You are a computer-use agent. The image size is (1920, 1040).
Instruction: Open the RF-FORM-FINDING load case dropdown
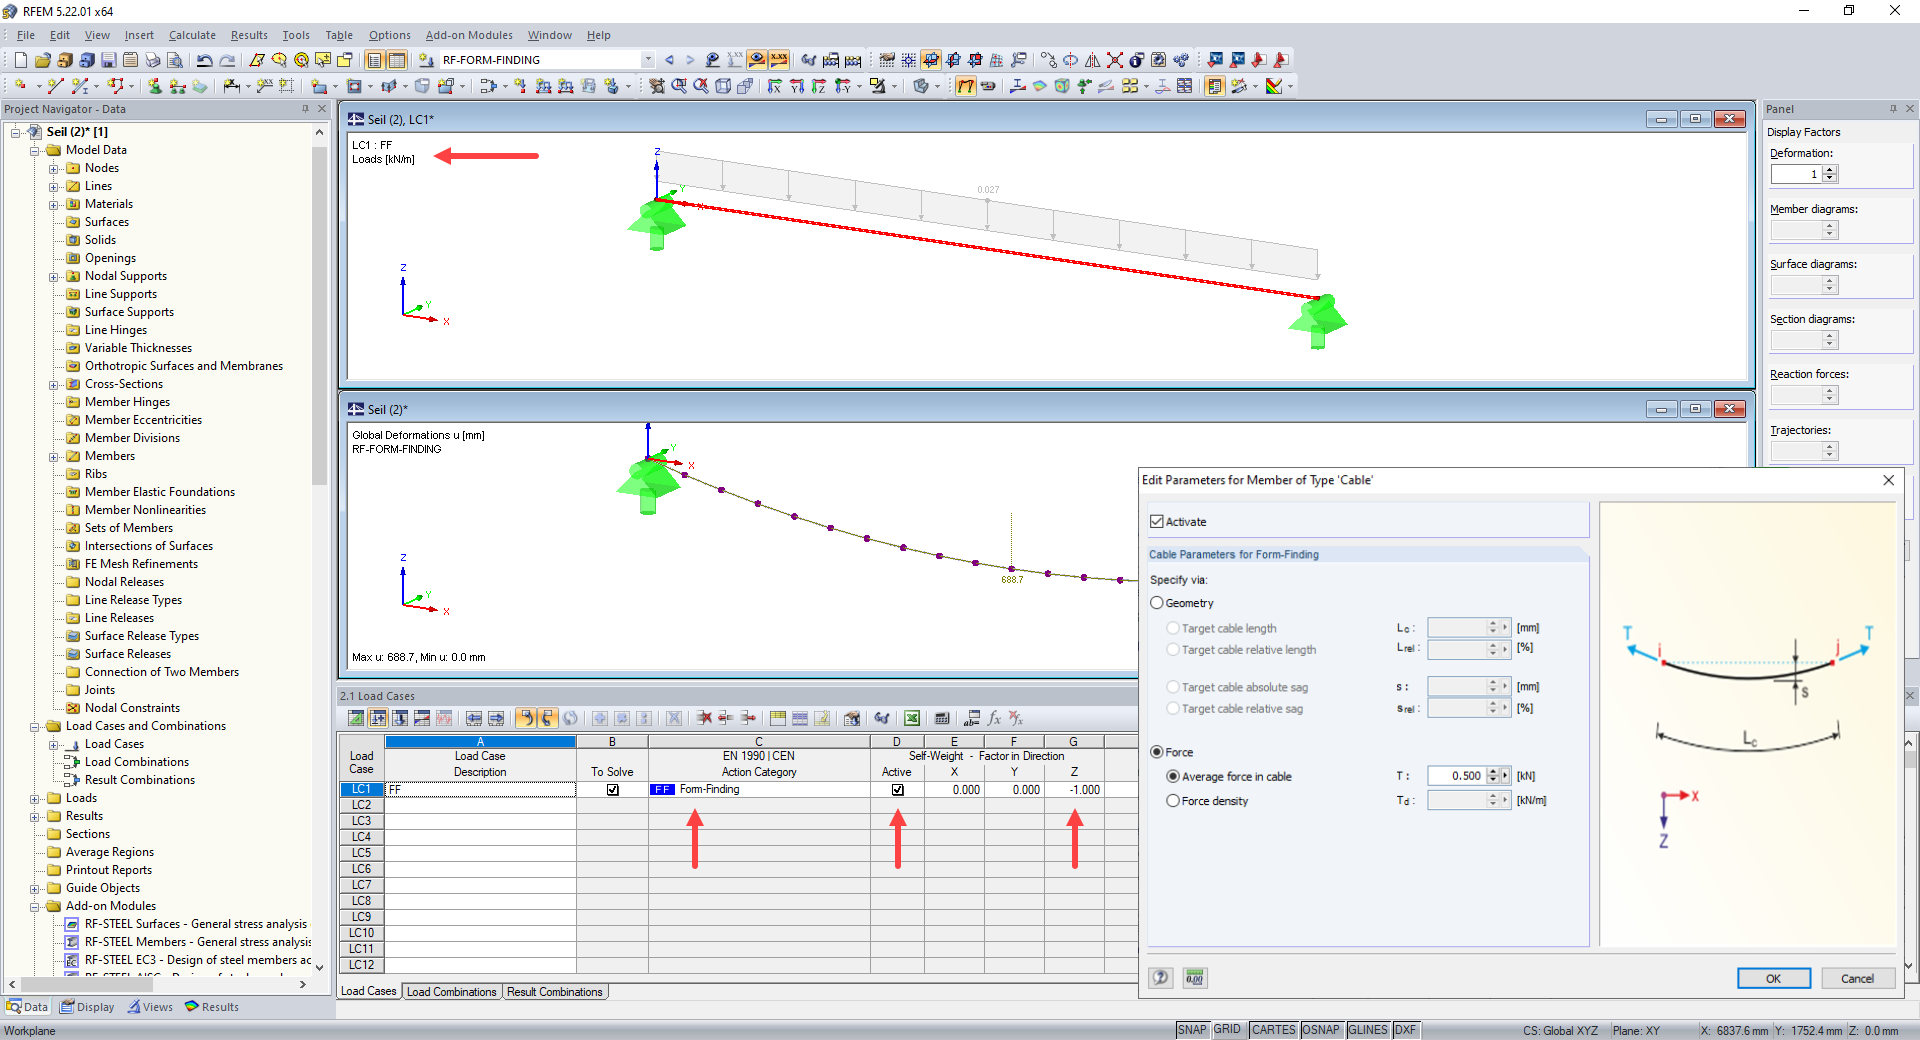point(648,59)
